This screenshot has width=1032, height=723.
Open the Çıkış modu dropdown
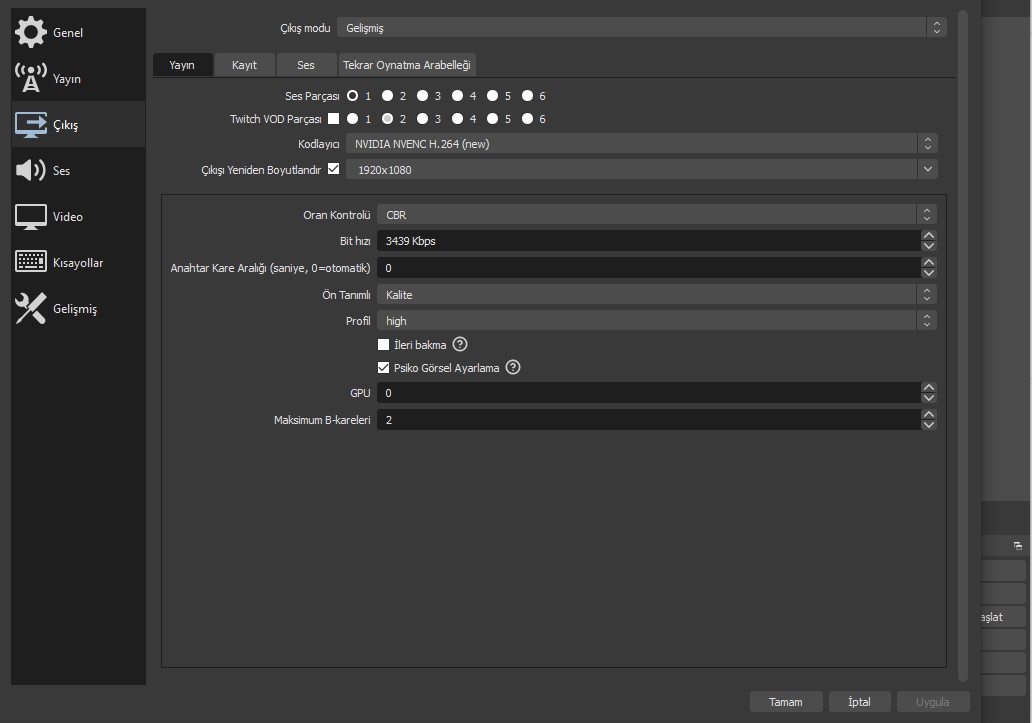pos(642,28)
